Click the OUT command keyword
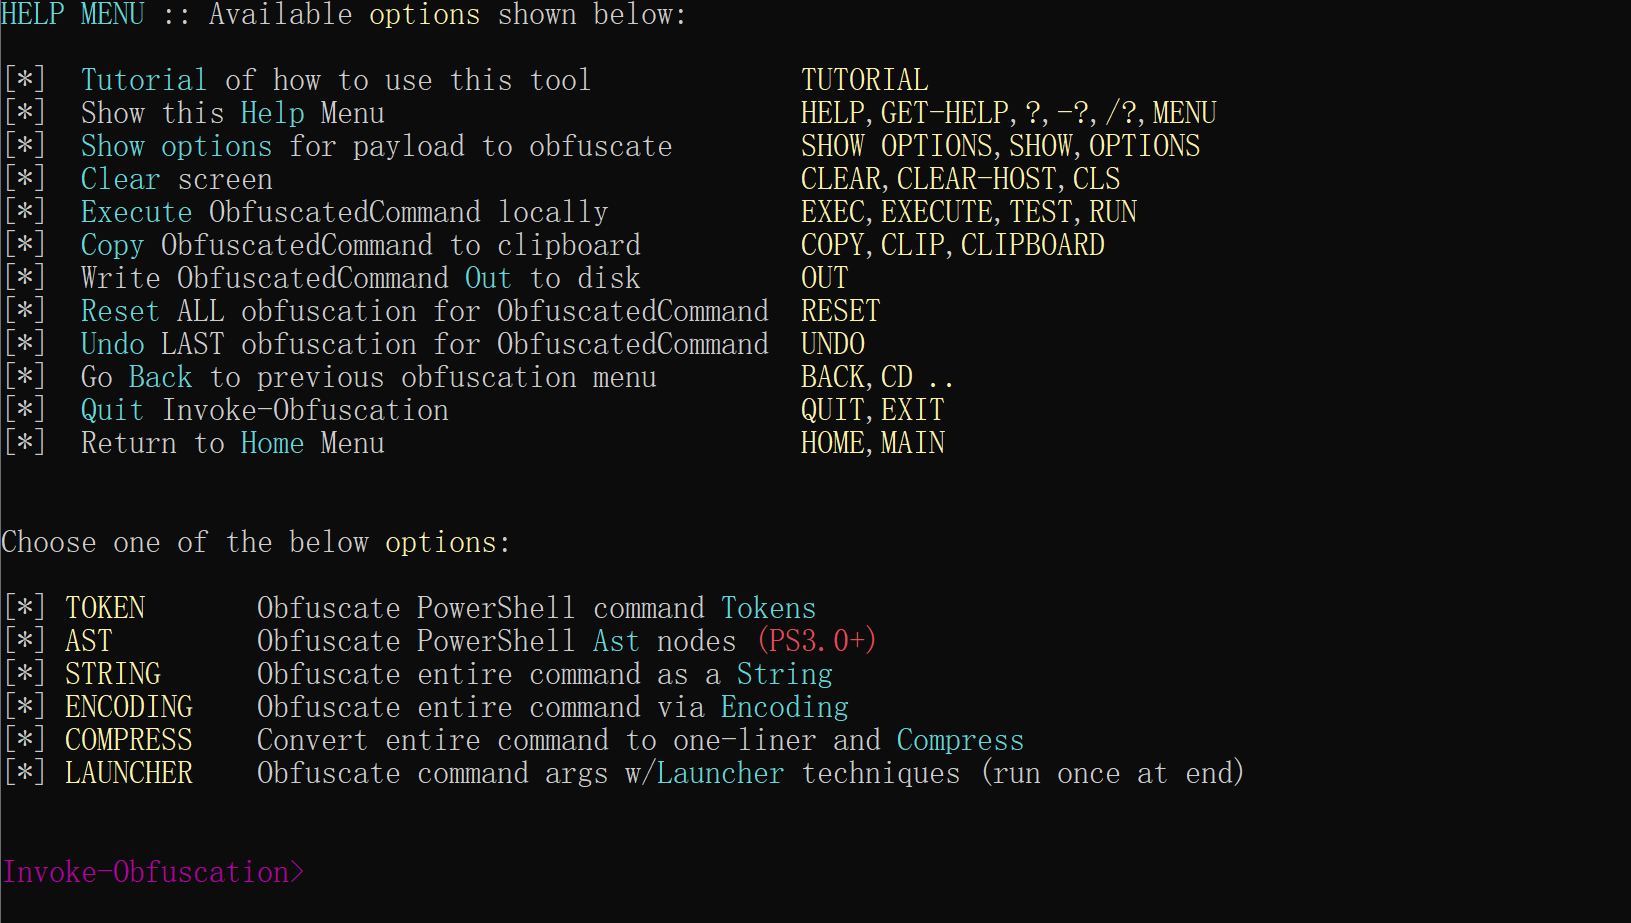This screenshot has height=923, width=1631. click(x=825, y=278)
